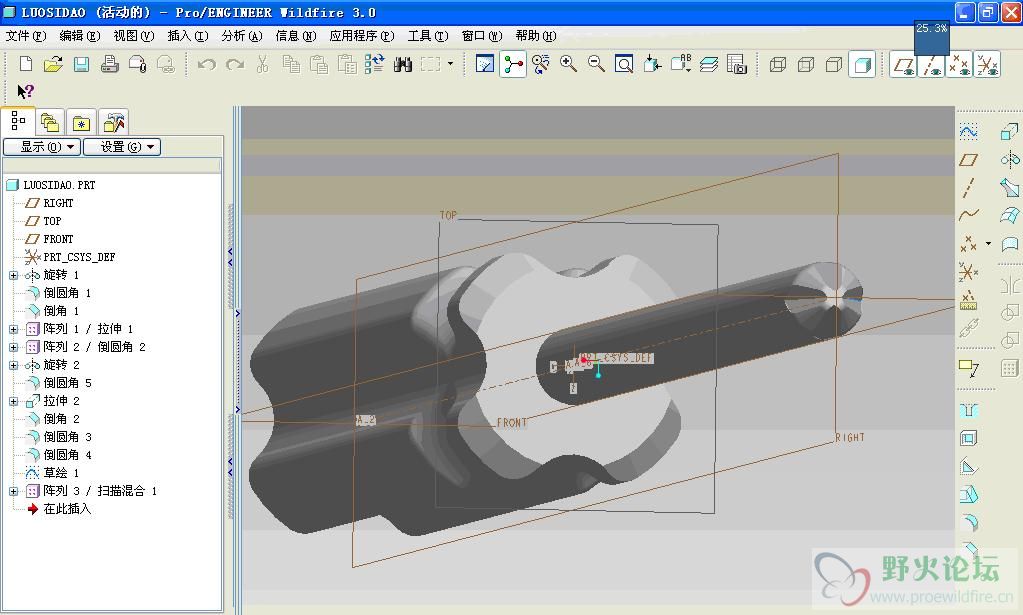The width and height of the screenshot is (1023, 615).
Task: Launch the Revolve tool in right toolbar
Action: (1009, 160)
